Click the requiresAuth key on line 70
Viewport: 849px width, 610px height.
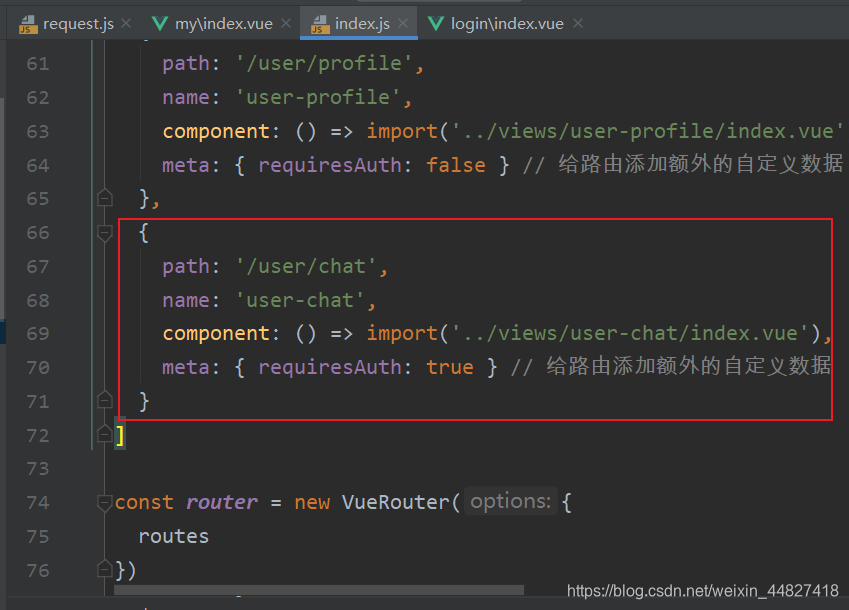[x=330, y=368]
